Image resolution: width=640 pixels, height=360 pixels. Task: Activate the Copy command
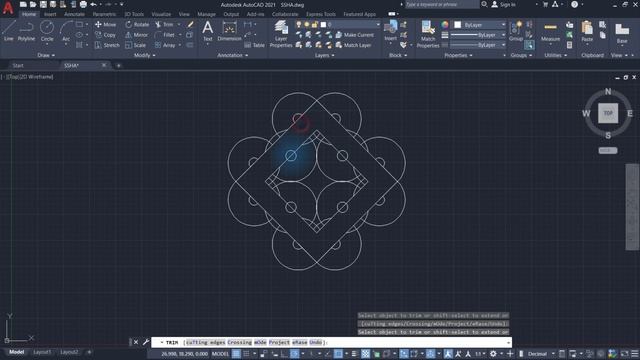click(105, 35)
